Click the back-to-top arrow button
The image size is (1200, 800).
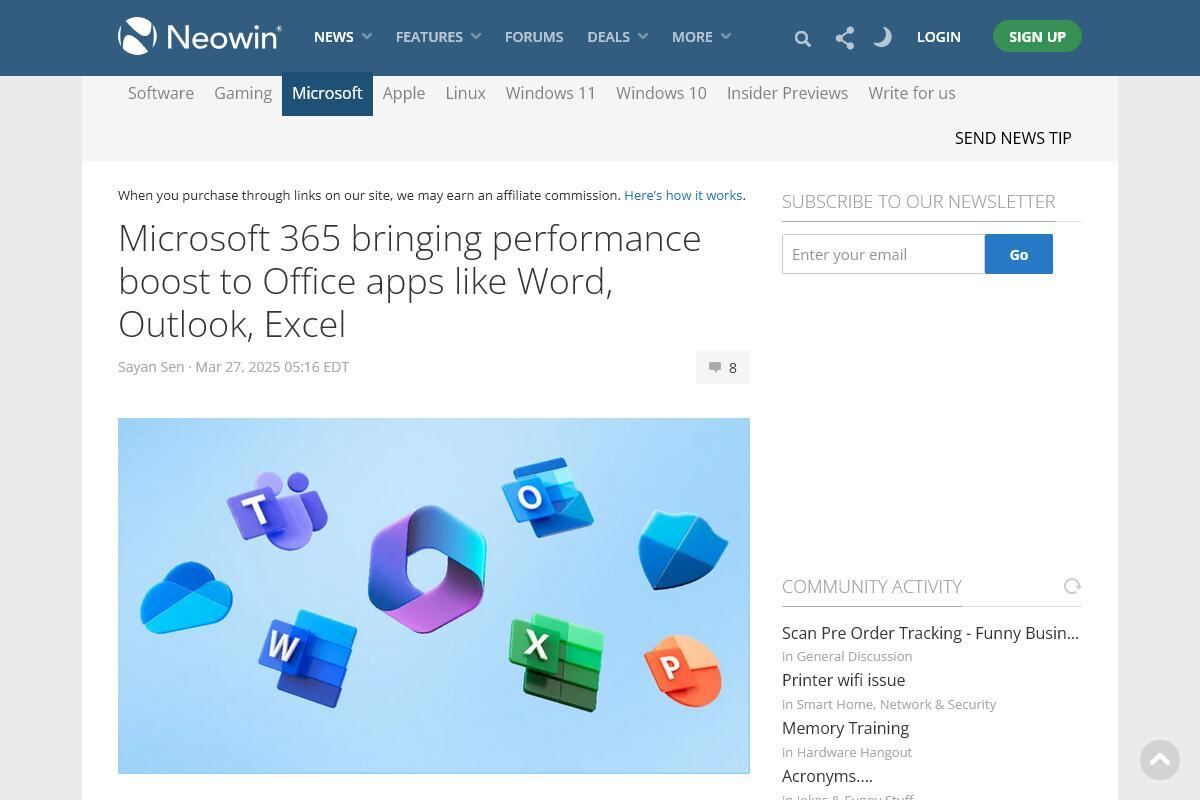(1160, 760)
